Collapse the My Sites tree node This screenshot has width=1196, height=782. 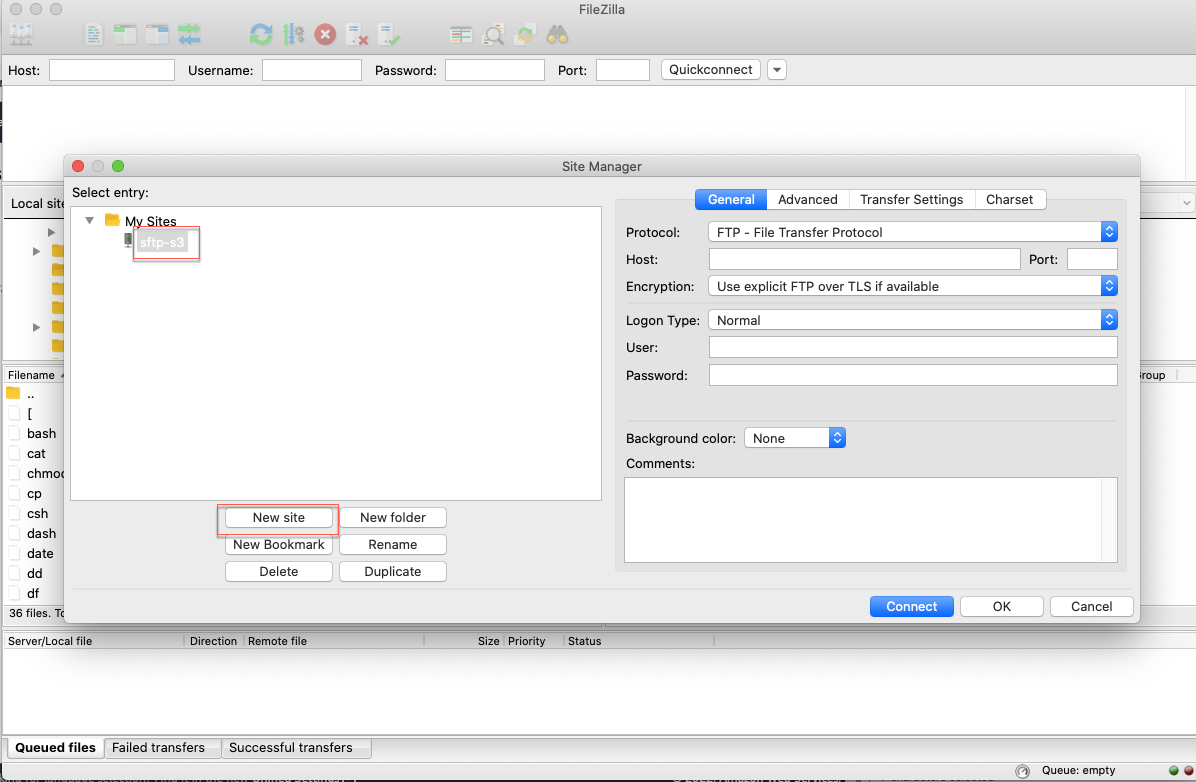click(89, 220)
